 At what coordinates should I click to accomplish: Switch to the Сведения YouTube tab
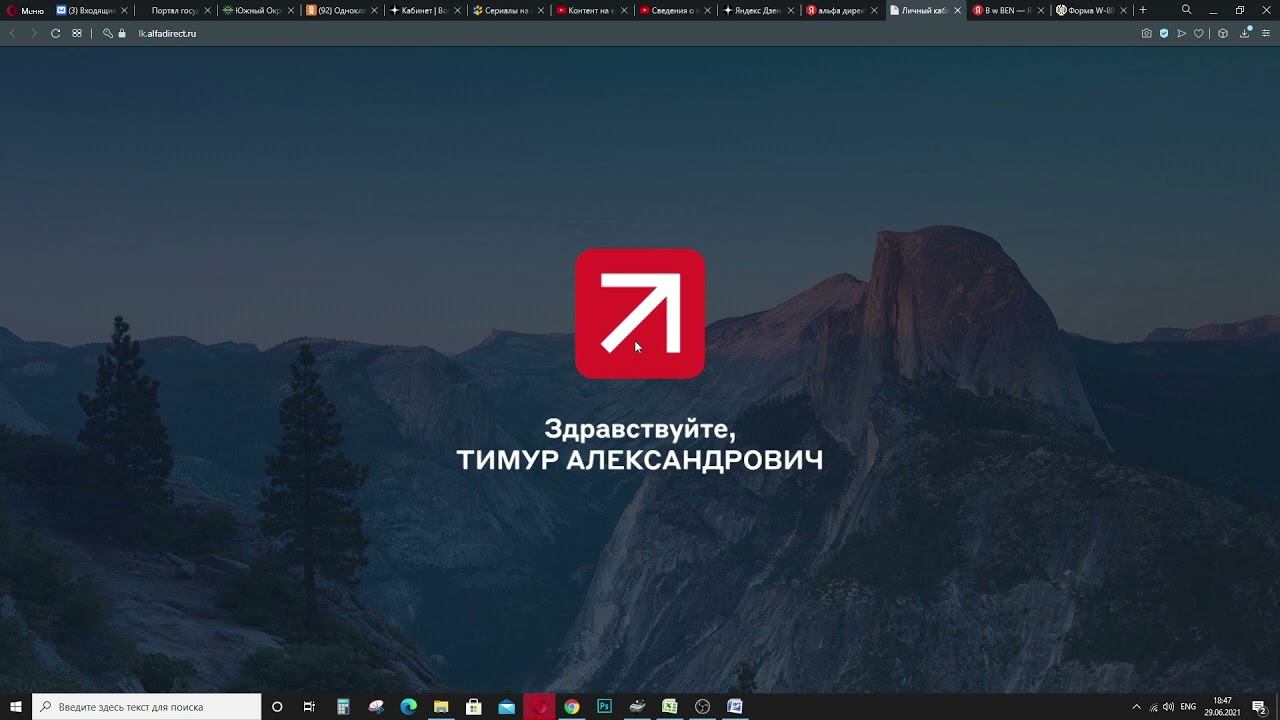click(x=675, y=10)
